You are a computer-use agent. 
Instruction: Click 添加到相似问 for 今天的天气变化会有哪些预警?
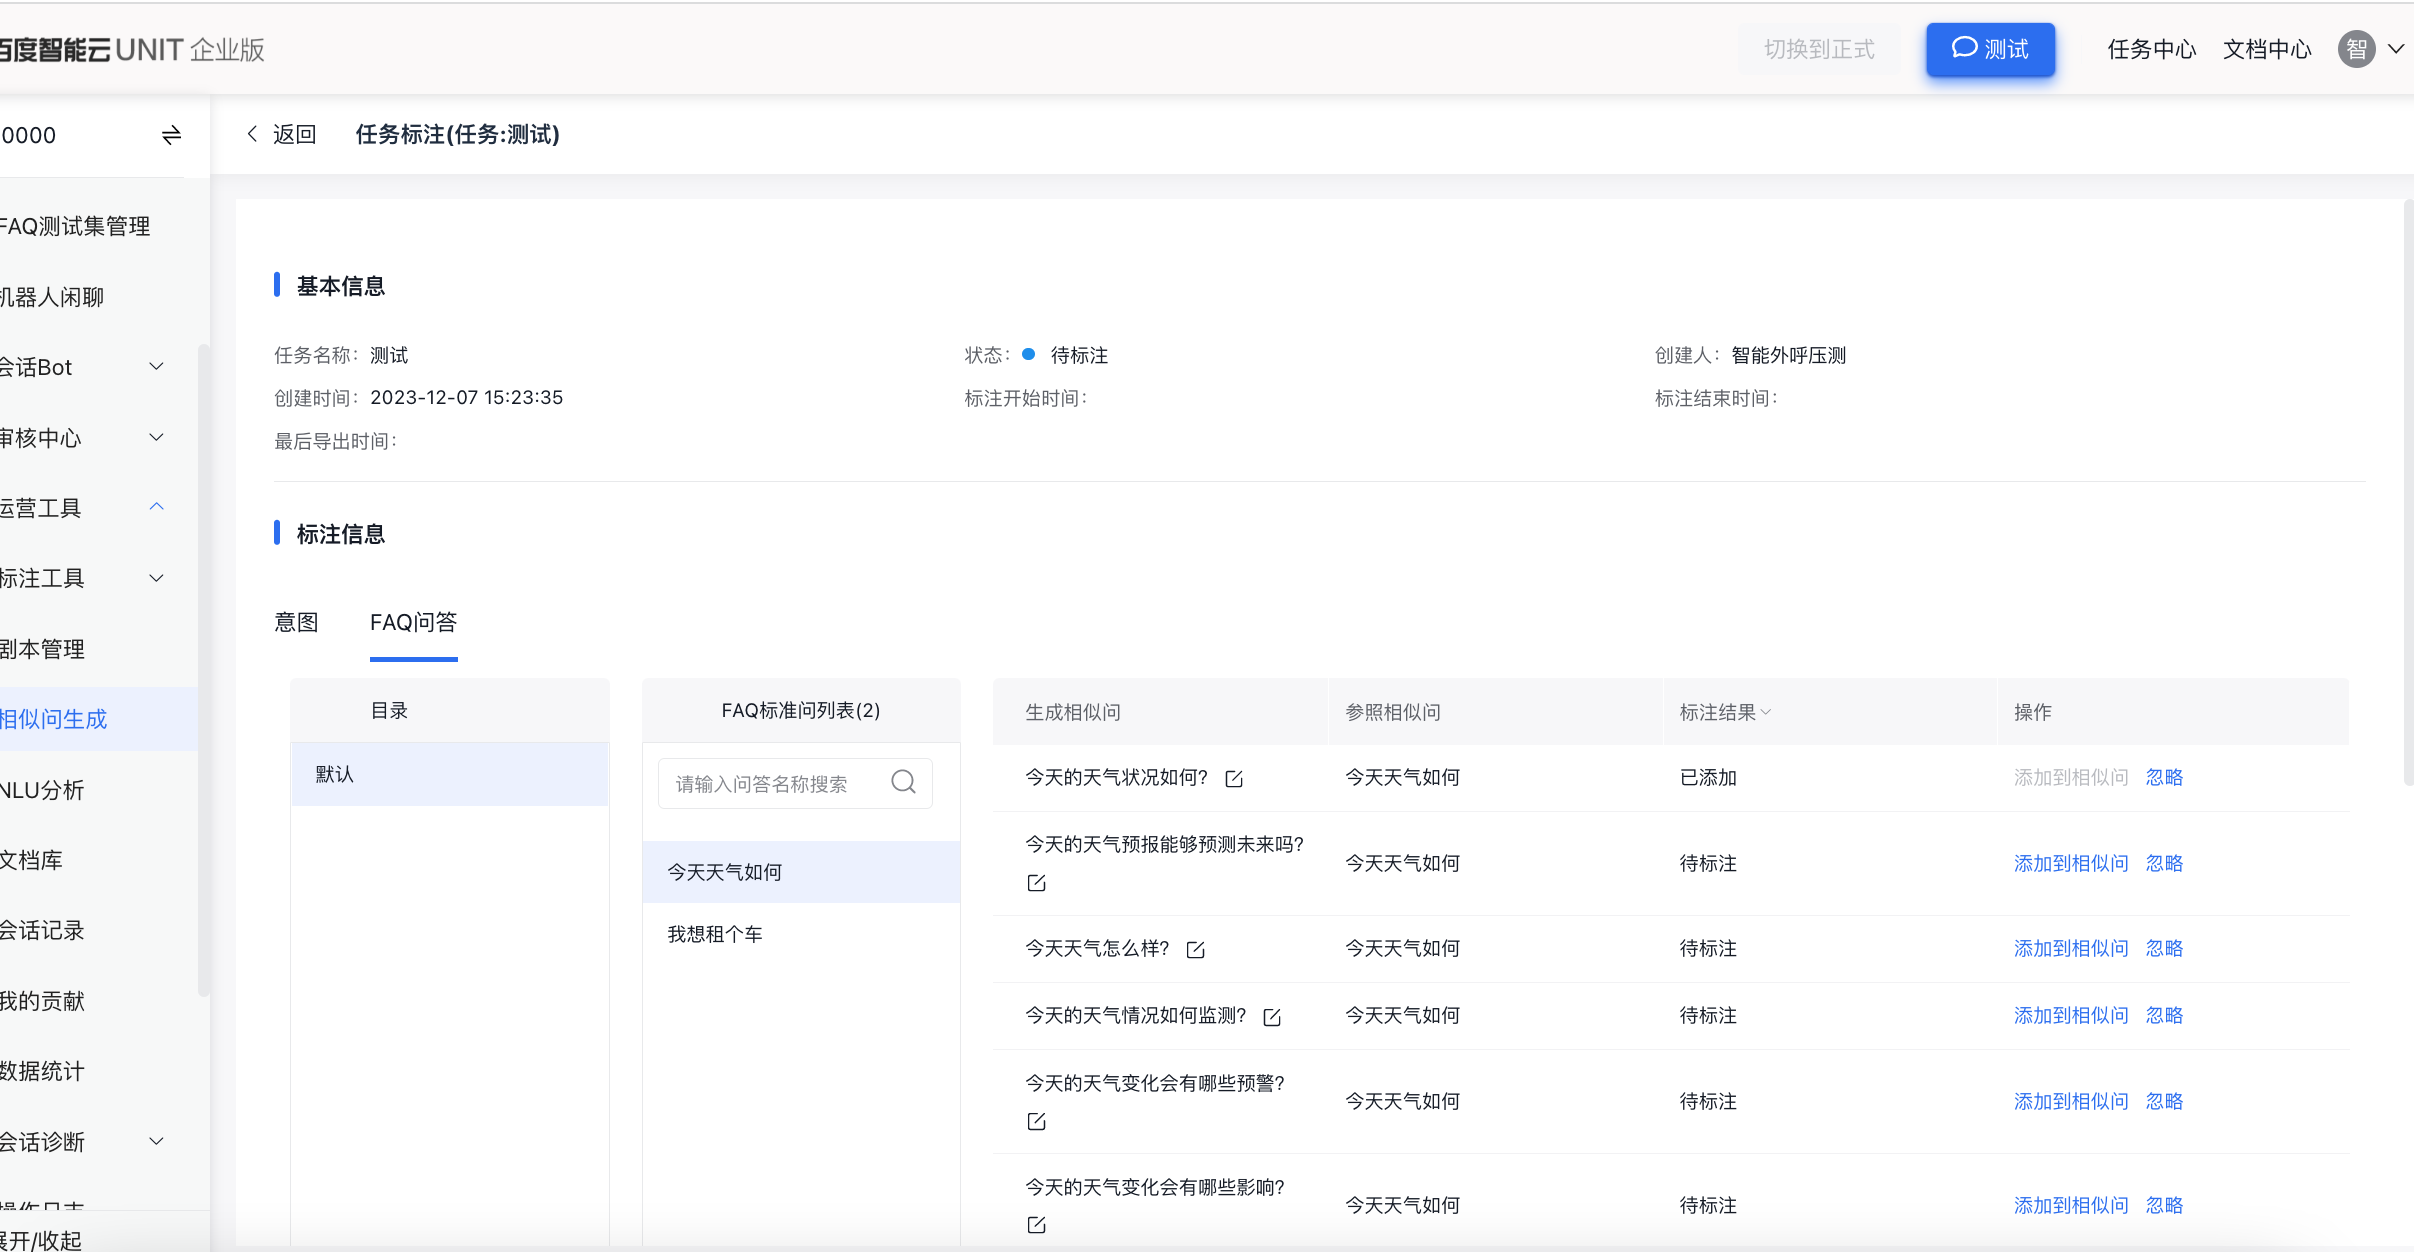[x=2071, y=1101]
